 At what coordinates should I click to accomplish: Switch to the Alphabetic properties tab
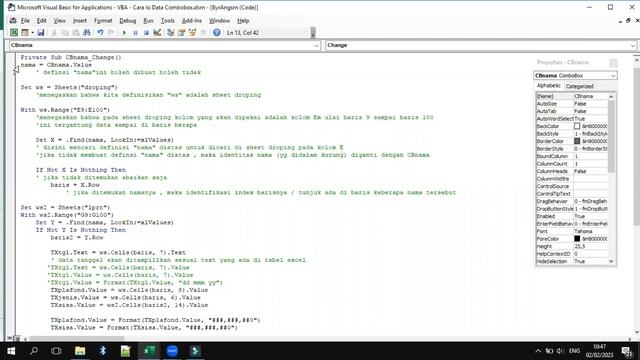coord(549,86)
